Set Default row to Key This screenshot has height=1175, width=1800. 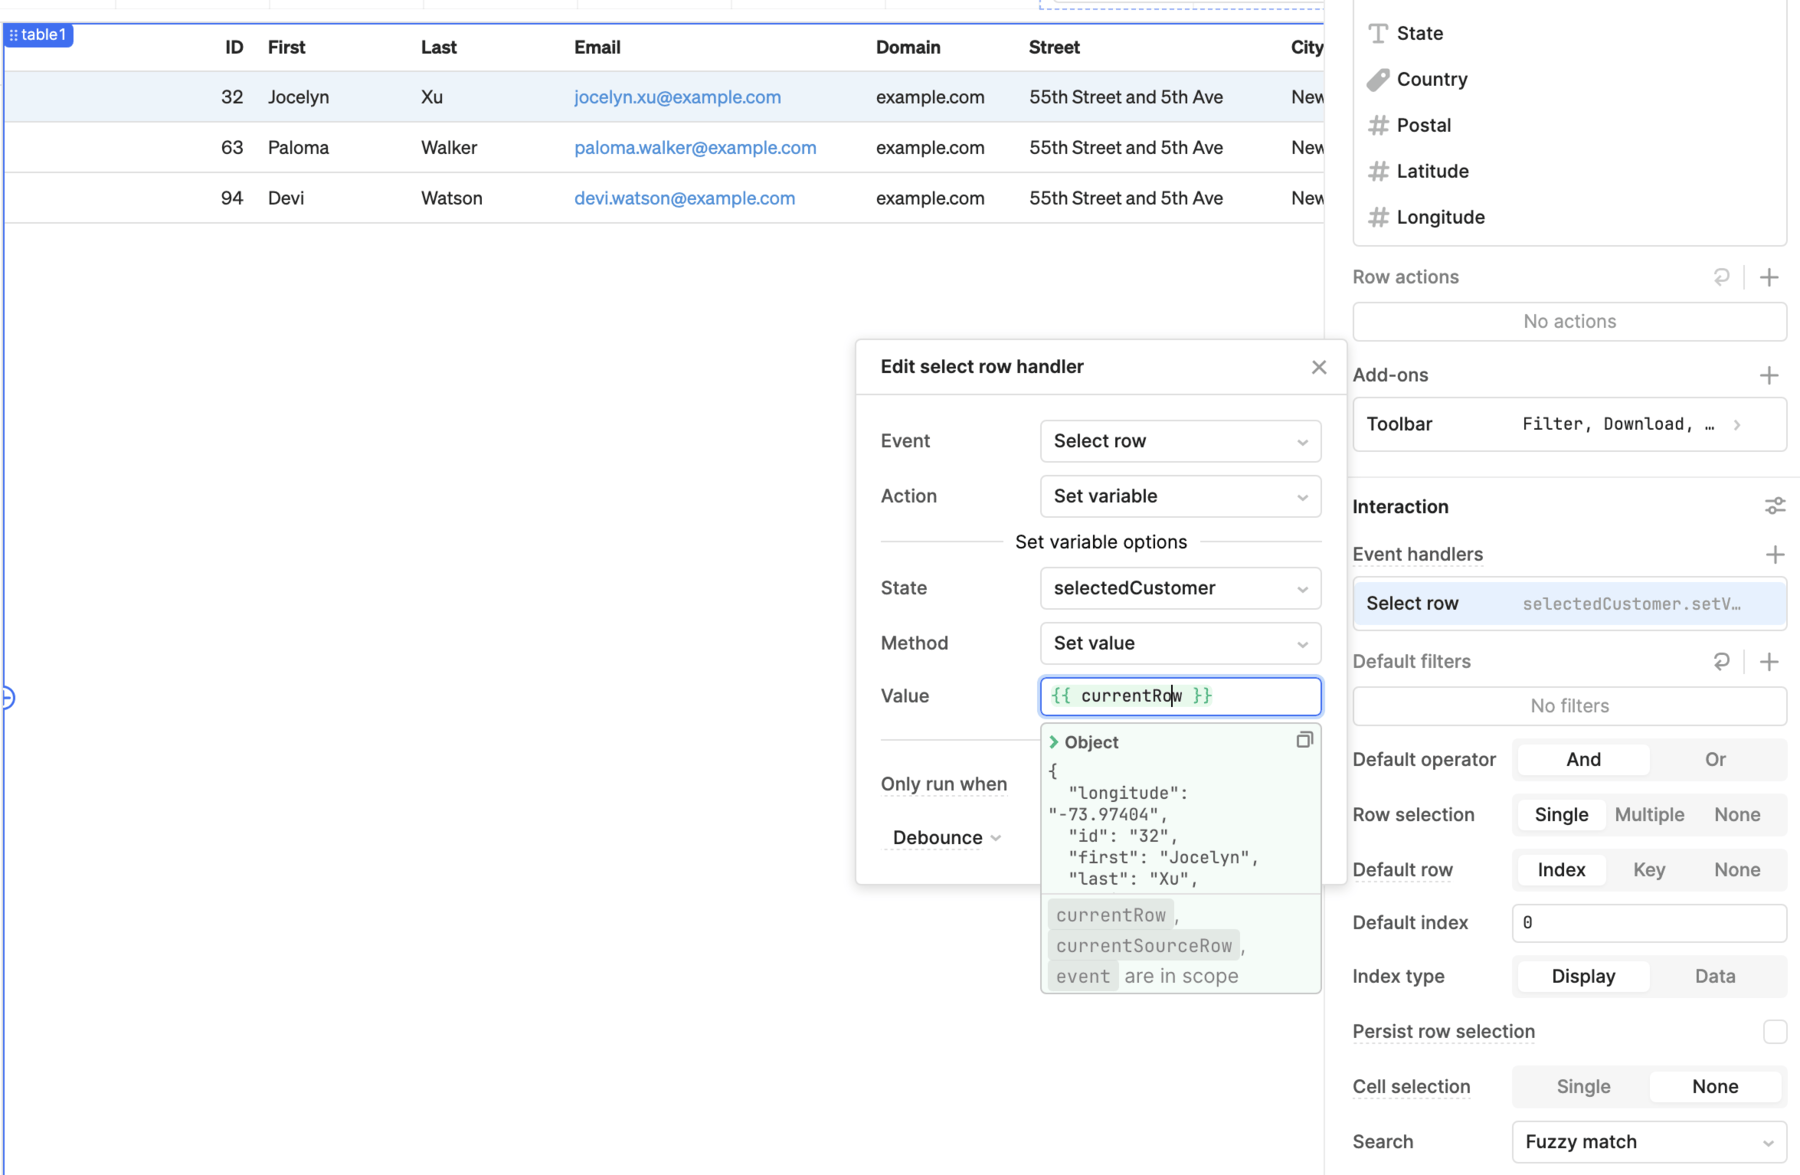(x=1649, y=870)
